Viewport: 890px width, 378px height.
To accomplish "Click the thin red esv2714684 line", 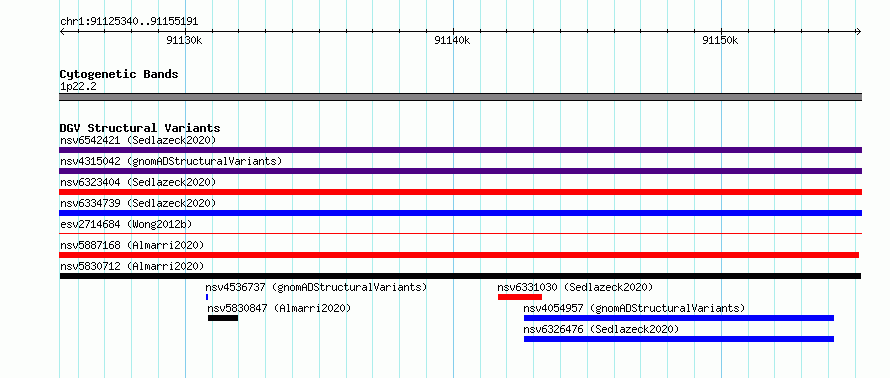I will [460, 233].
